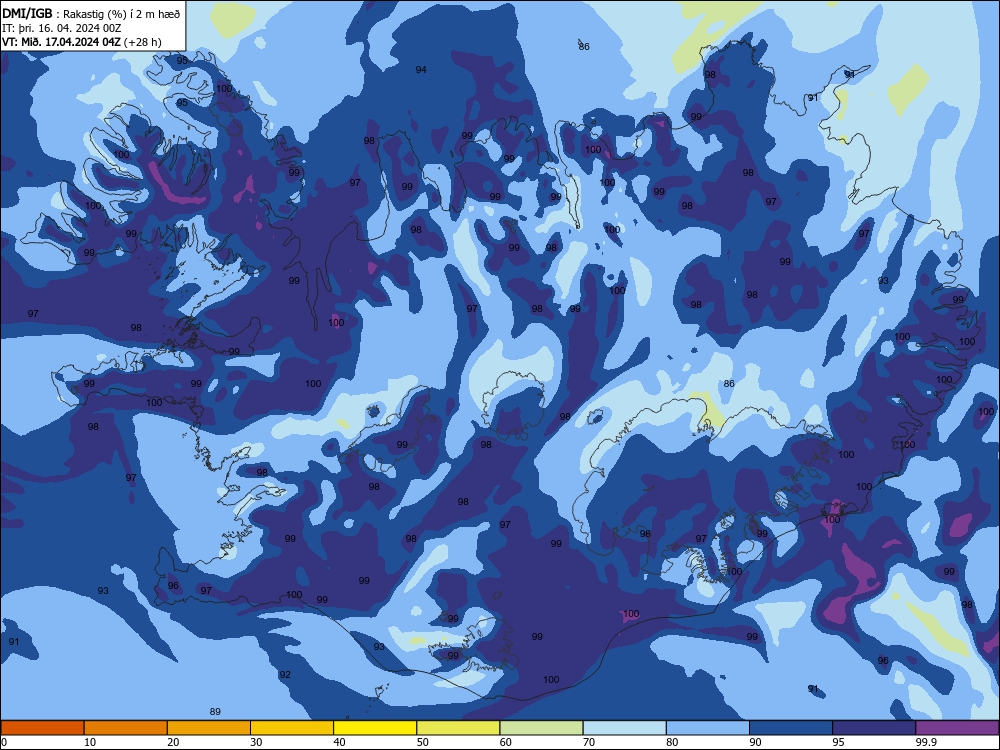Select the orange 10–20 legend color block
Screen dimensions: 1000x750
126,728
